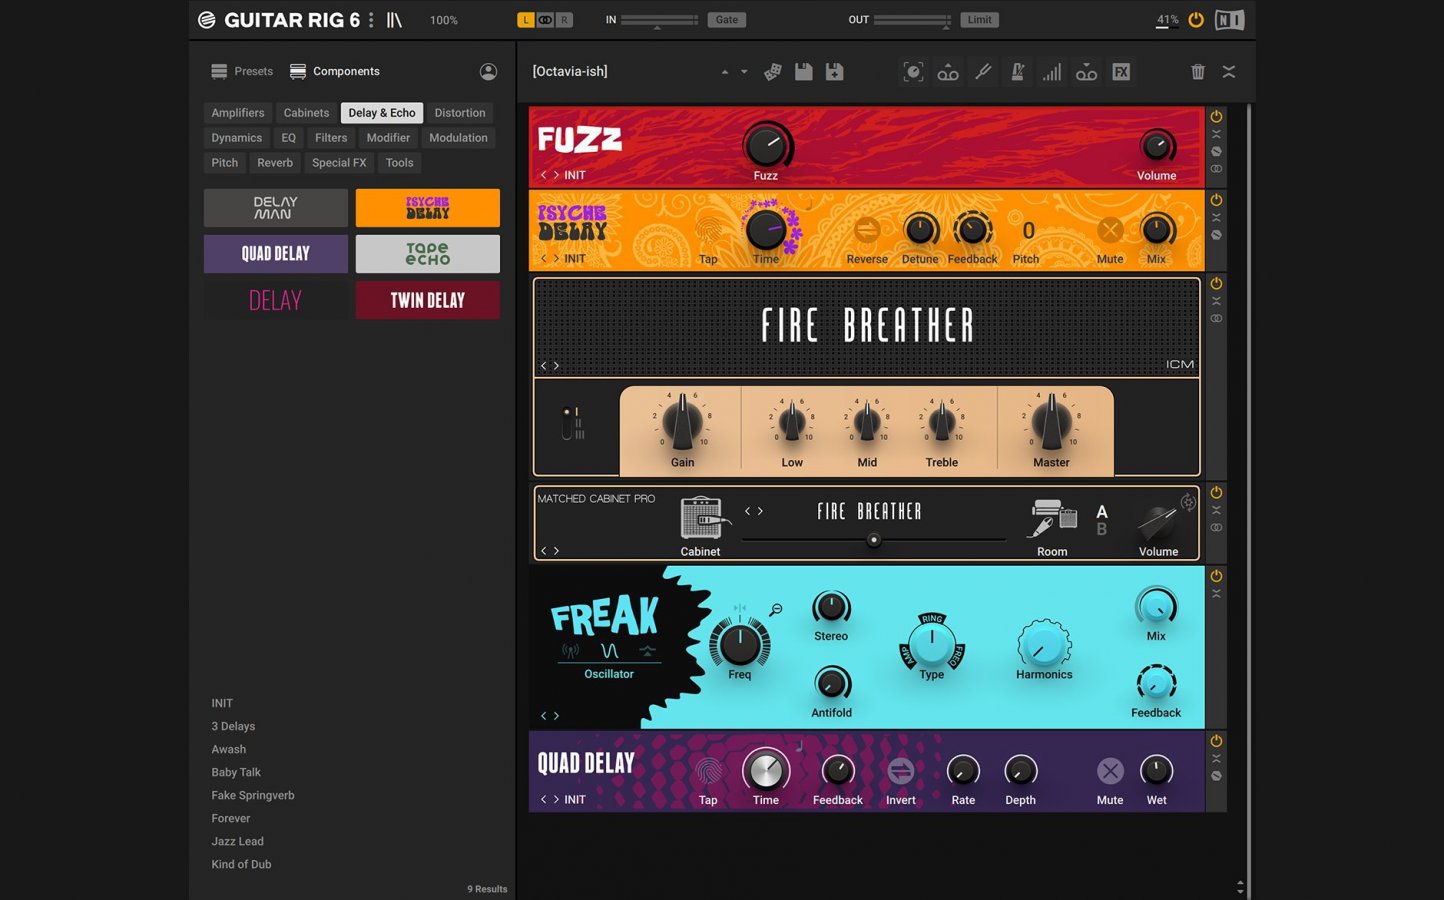Select the Amplifiers category

(237, 112)
